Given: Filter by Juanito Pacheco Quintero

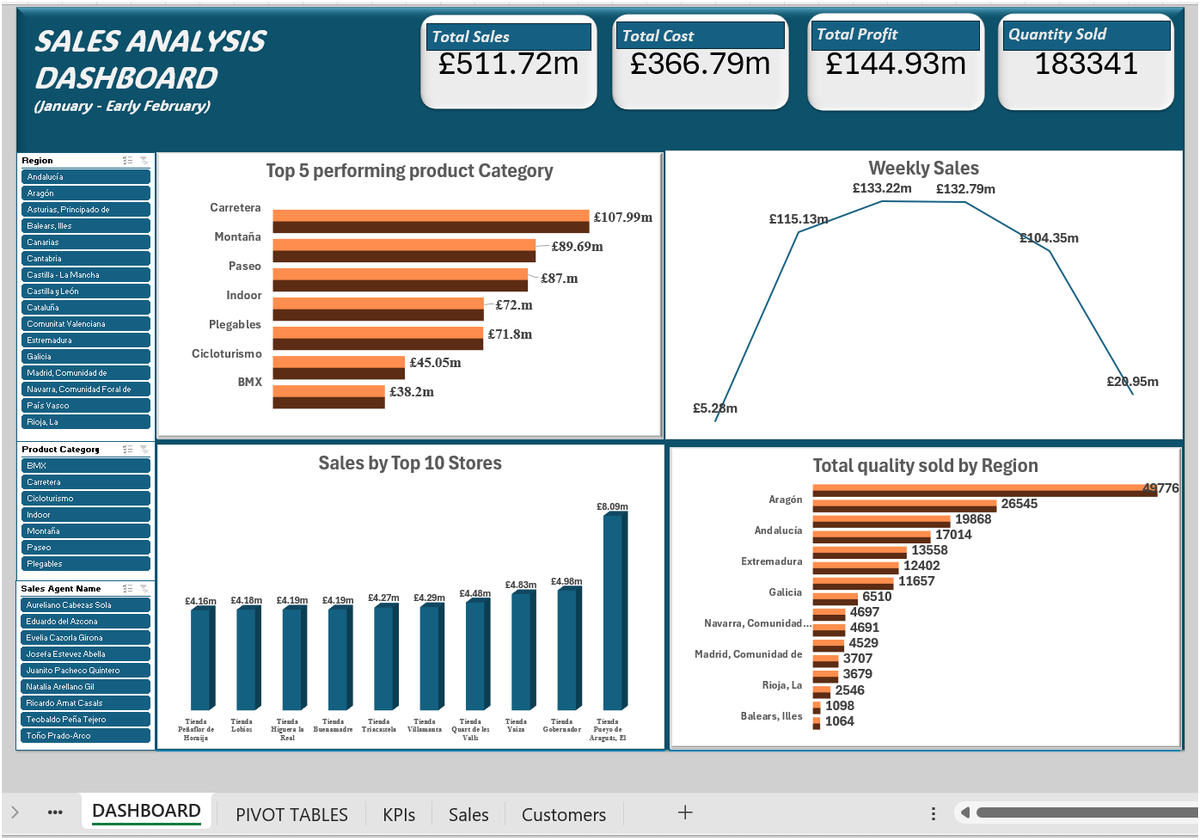Looking at the screenshot, I should pos(85,670).
